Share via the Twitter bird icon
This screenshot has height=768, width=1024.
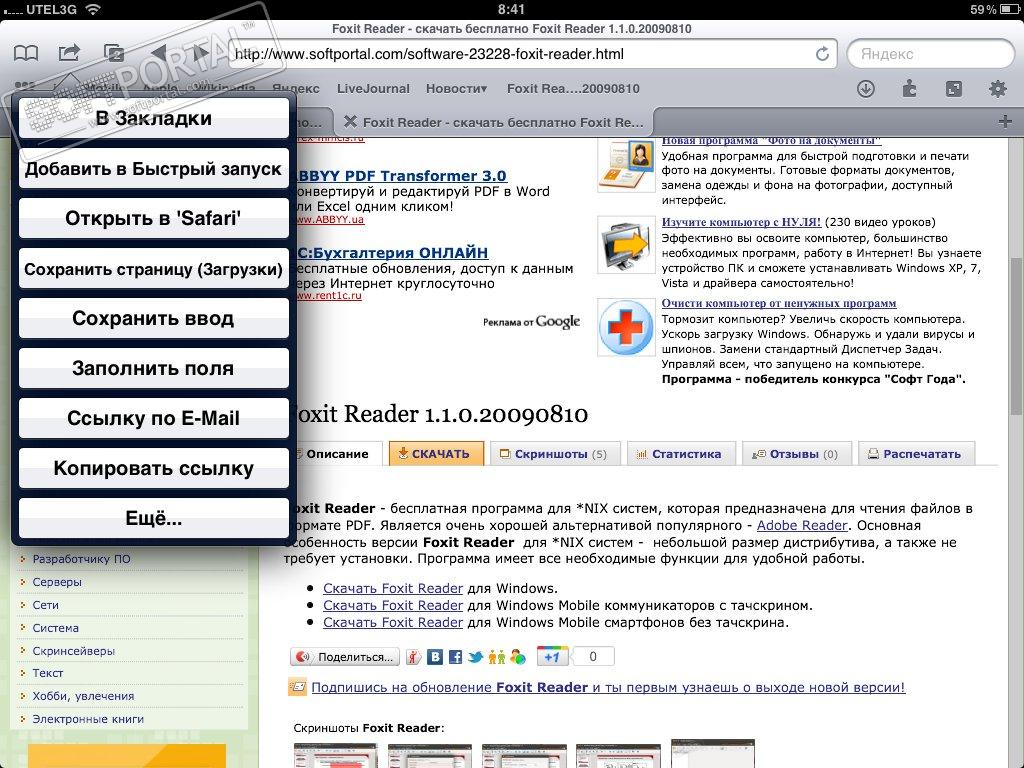click(475, 657)
